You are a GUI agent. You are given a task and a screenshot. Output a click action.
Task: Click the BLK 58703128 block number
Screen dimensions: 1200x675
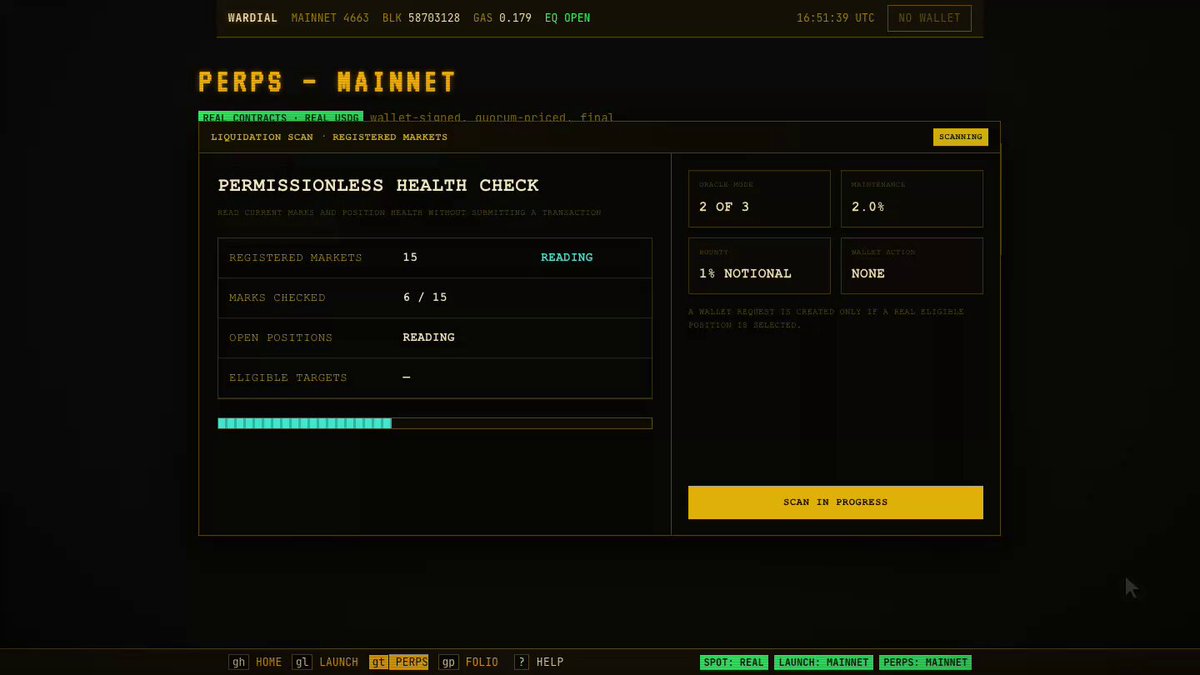[x=421, y=18]
